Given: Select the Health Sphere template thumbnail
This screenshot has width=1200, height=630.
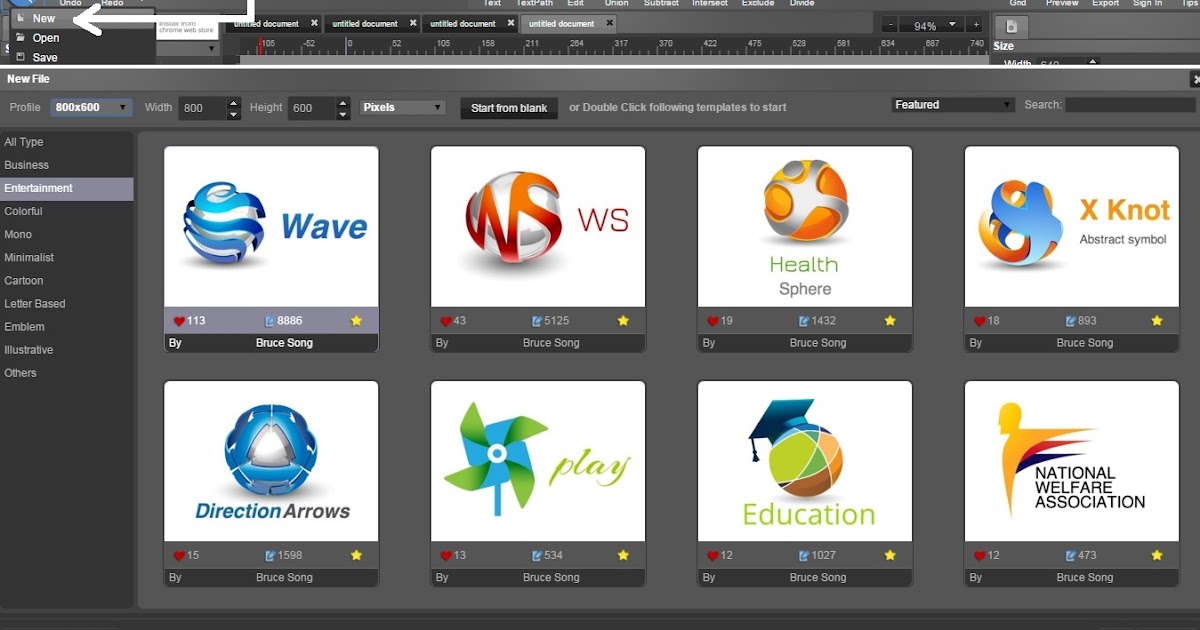Looking at the screenshot, I should pyautogui.click(x=805, y=227).
